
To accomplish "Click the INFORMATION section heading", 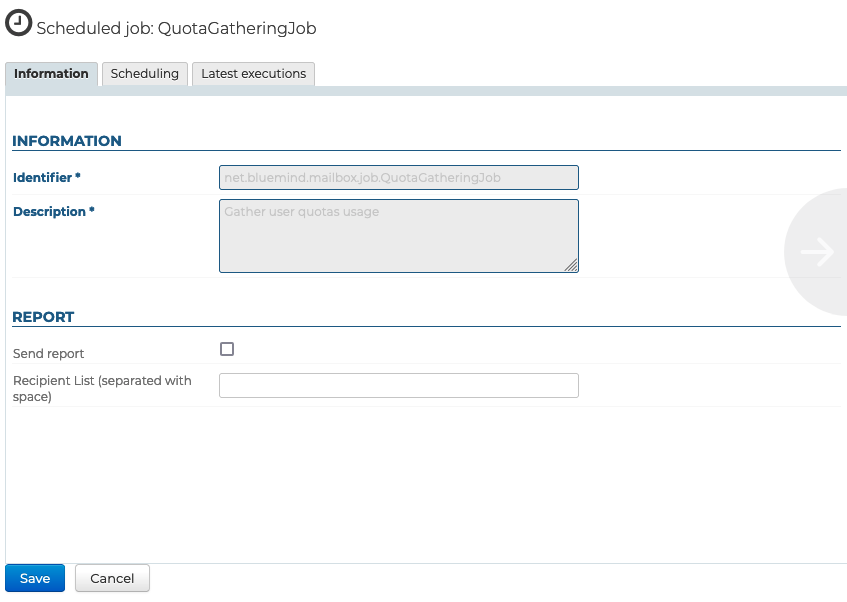I will (x=67, y=141).
